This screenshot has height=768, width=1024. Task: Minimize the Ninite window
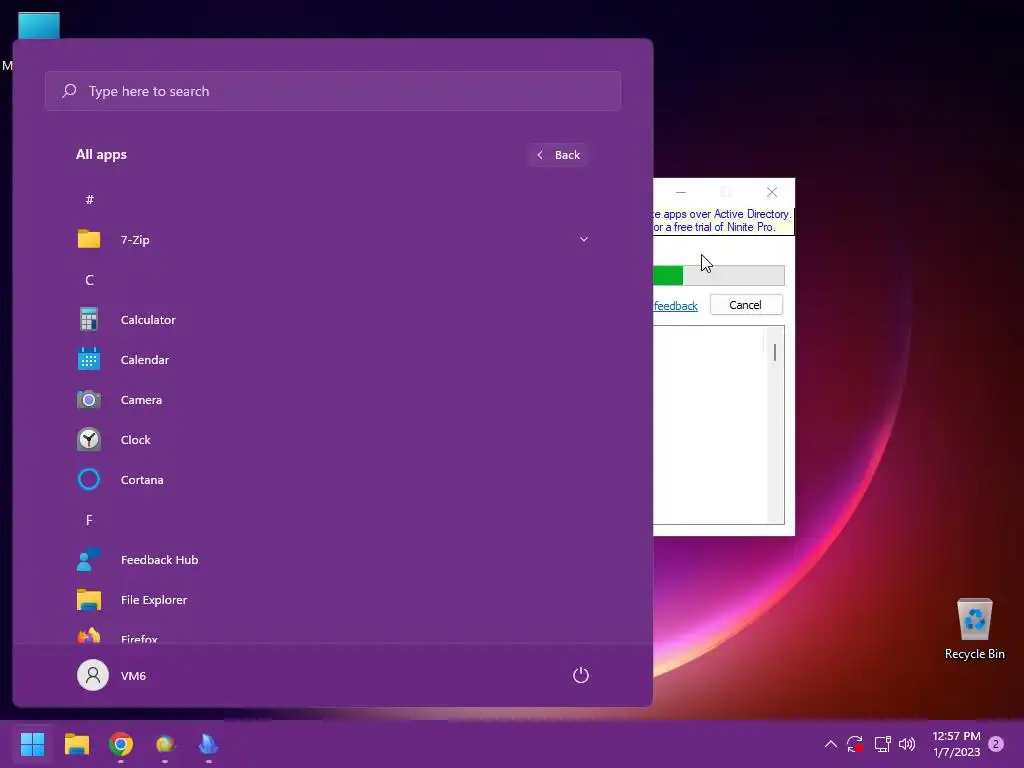click(x=680, y=192)
